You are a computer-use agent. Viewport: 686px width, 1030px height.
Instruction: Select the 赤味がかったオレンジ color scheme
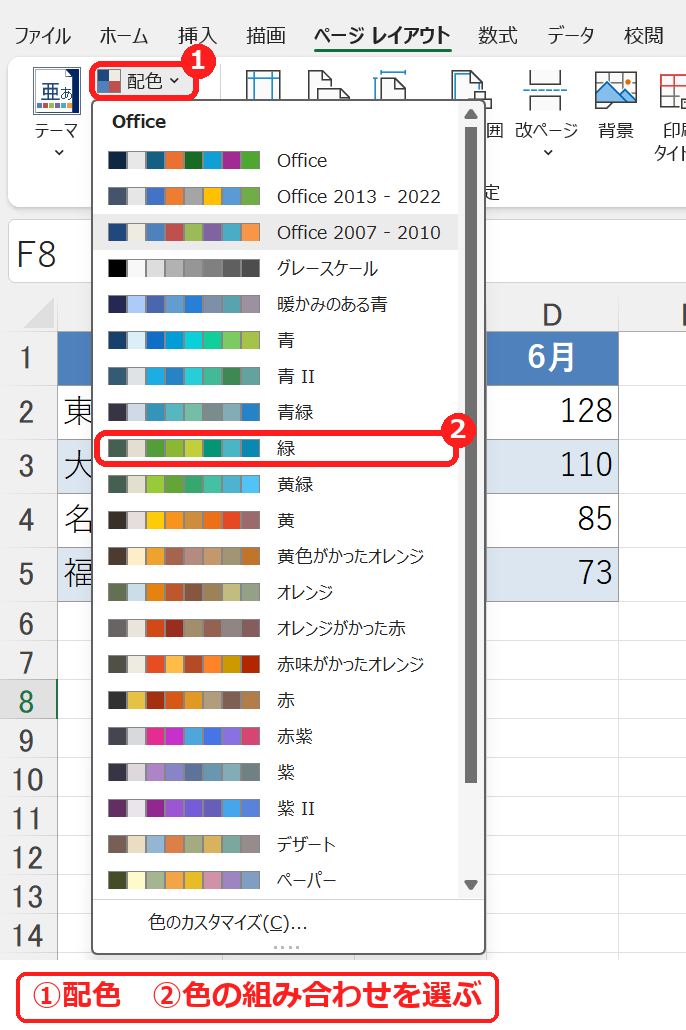pos(275,664)
